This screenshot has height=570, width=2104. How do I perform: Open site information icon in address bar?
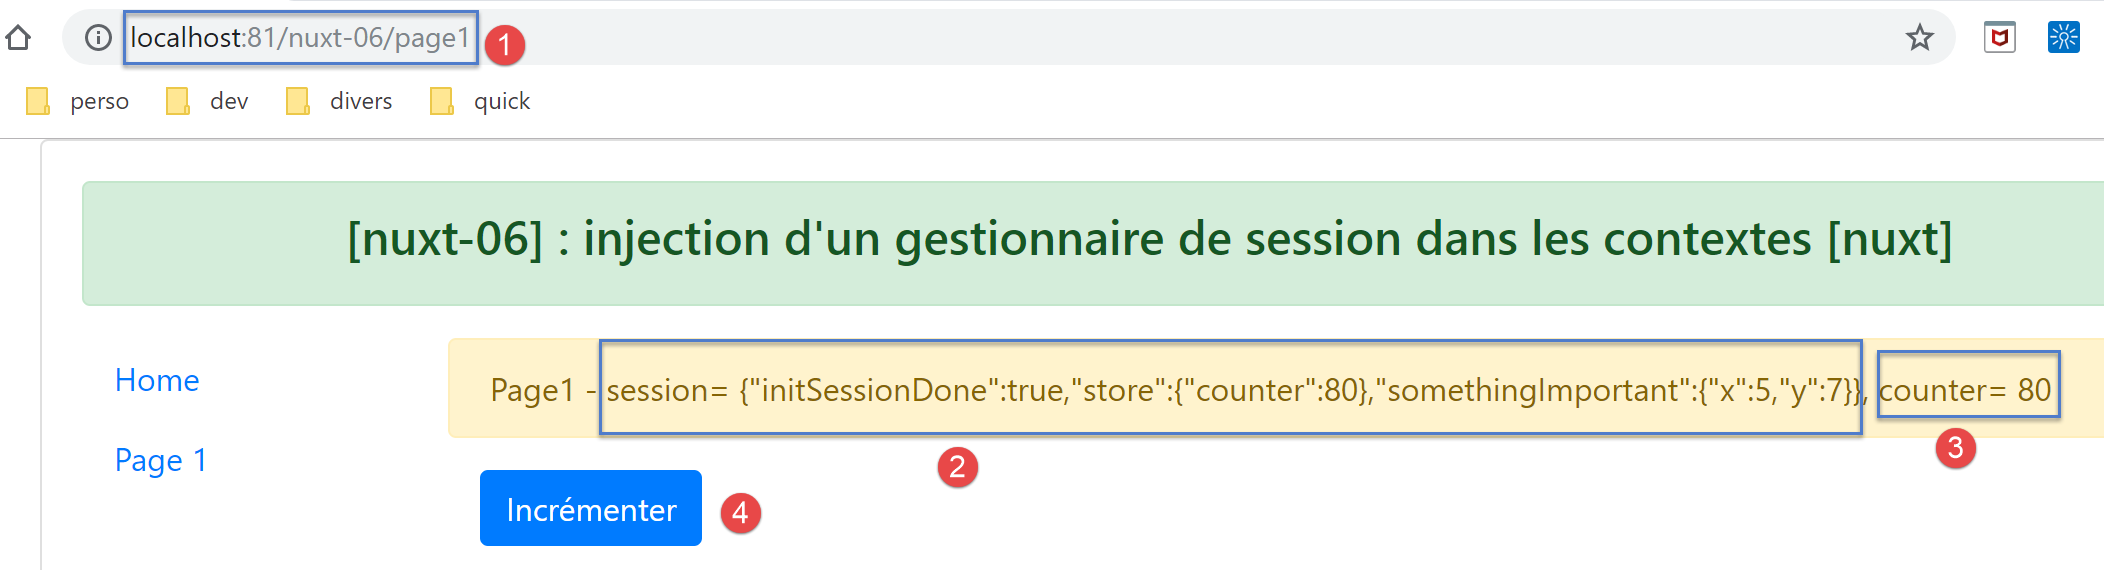[98, 38]
